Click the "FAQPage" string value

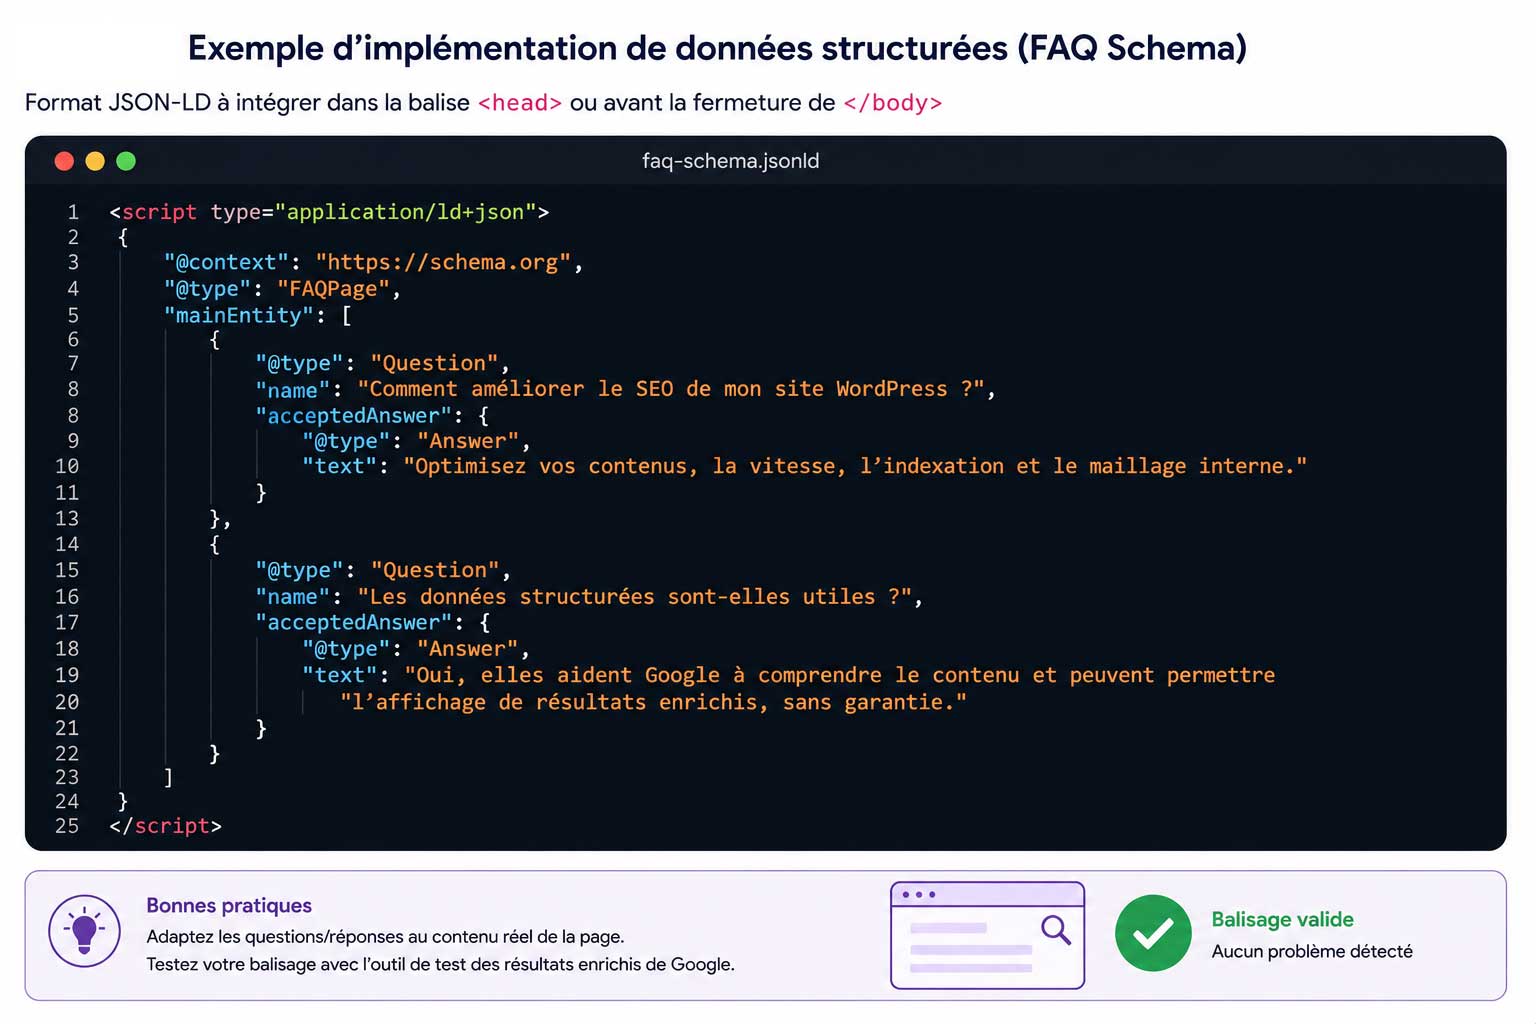(333, 289)
